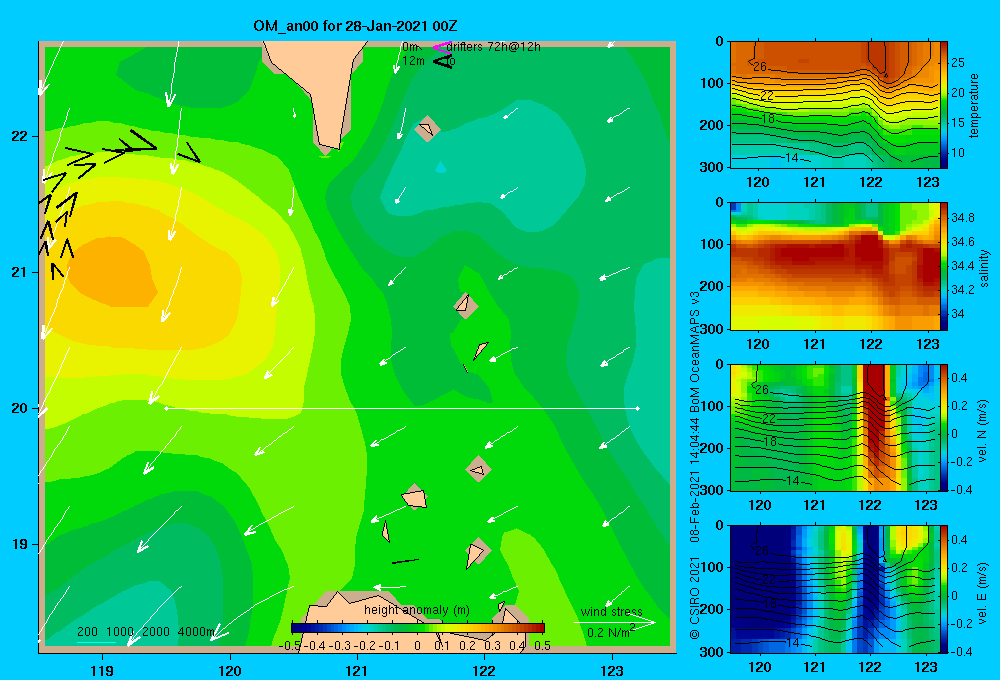Click the main map longitude tick 121
Viewport: 1000px width, 680px height.
(x=357, y=670)
